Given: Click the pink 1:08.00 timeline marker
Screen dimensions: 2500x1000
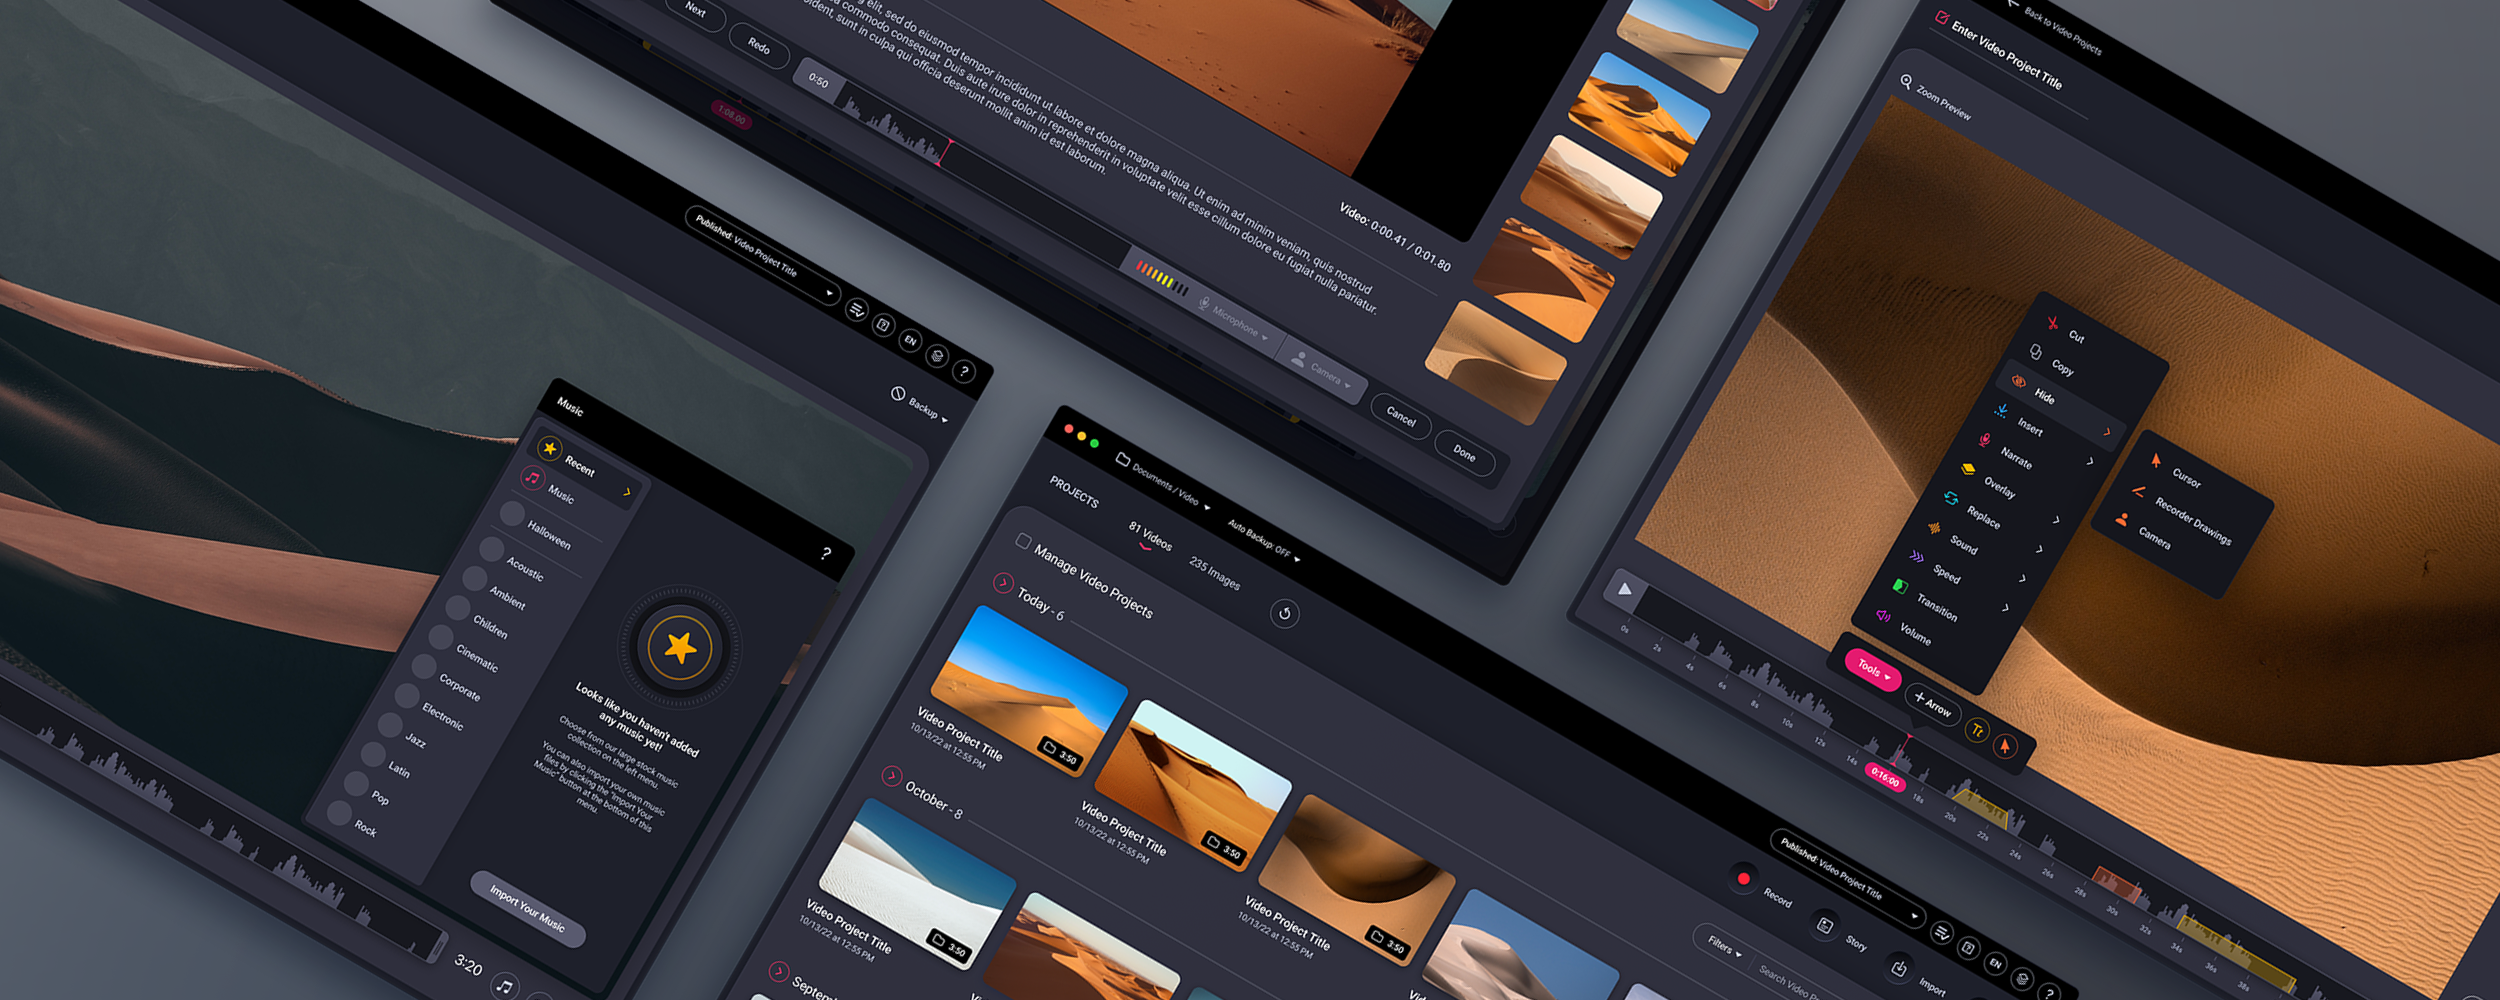Looking at the screenshot, I should (x=731, y=115).
